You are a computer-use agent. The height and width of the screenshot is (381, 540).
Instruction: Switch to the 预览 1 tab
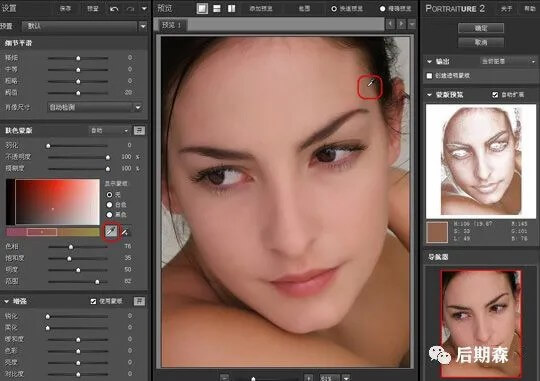pyautogui.click(x=172, y=25)
